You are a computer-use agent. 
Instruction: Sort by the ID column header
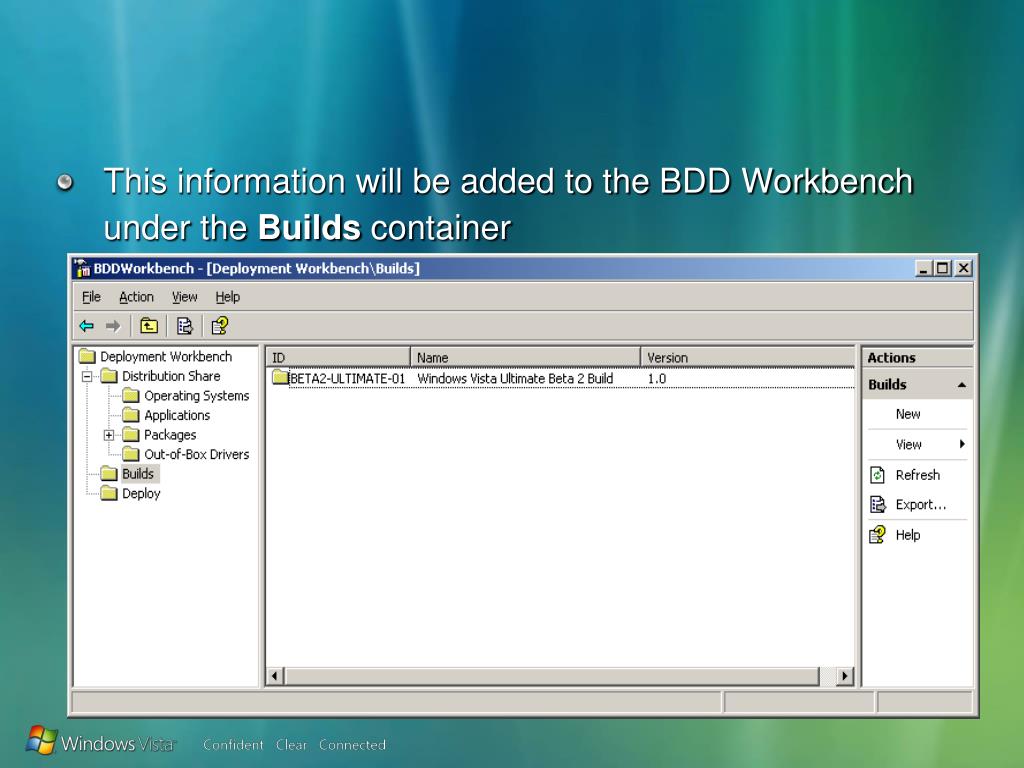(x=338, y=357)
